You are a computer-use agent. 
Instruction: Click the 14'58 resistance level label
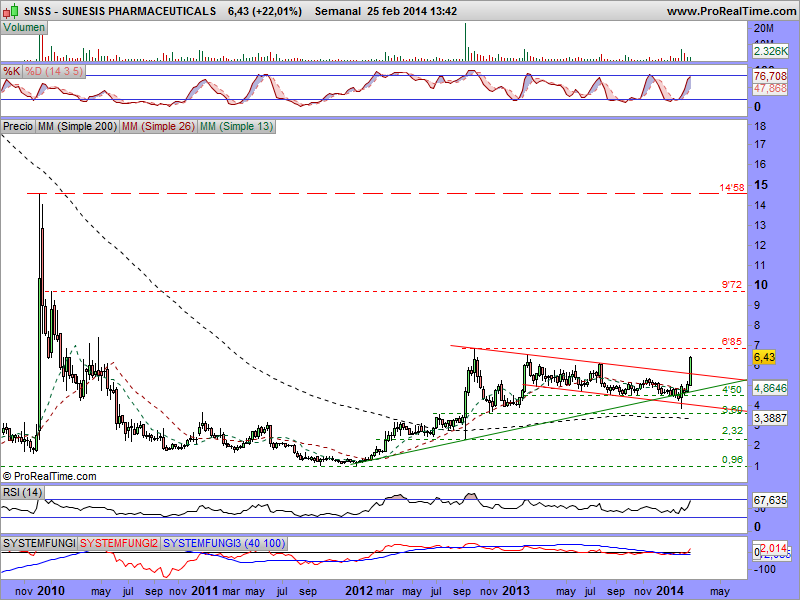[x=732, y=188]
